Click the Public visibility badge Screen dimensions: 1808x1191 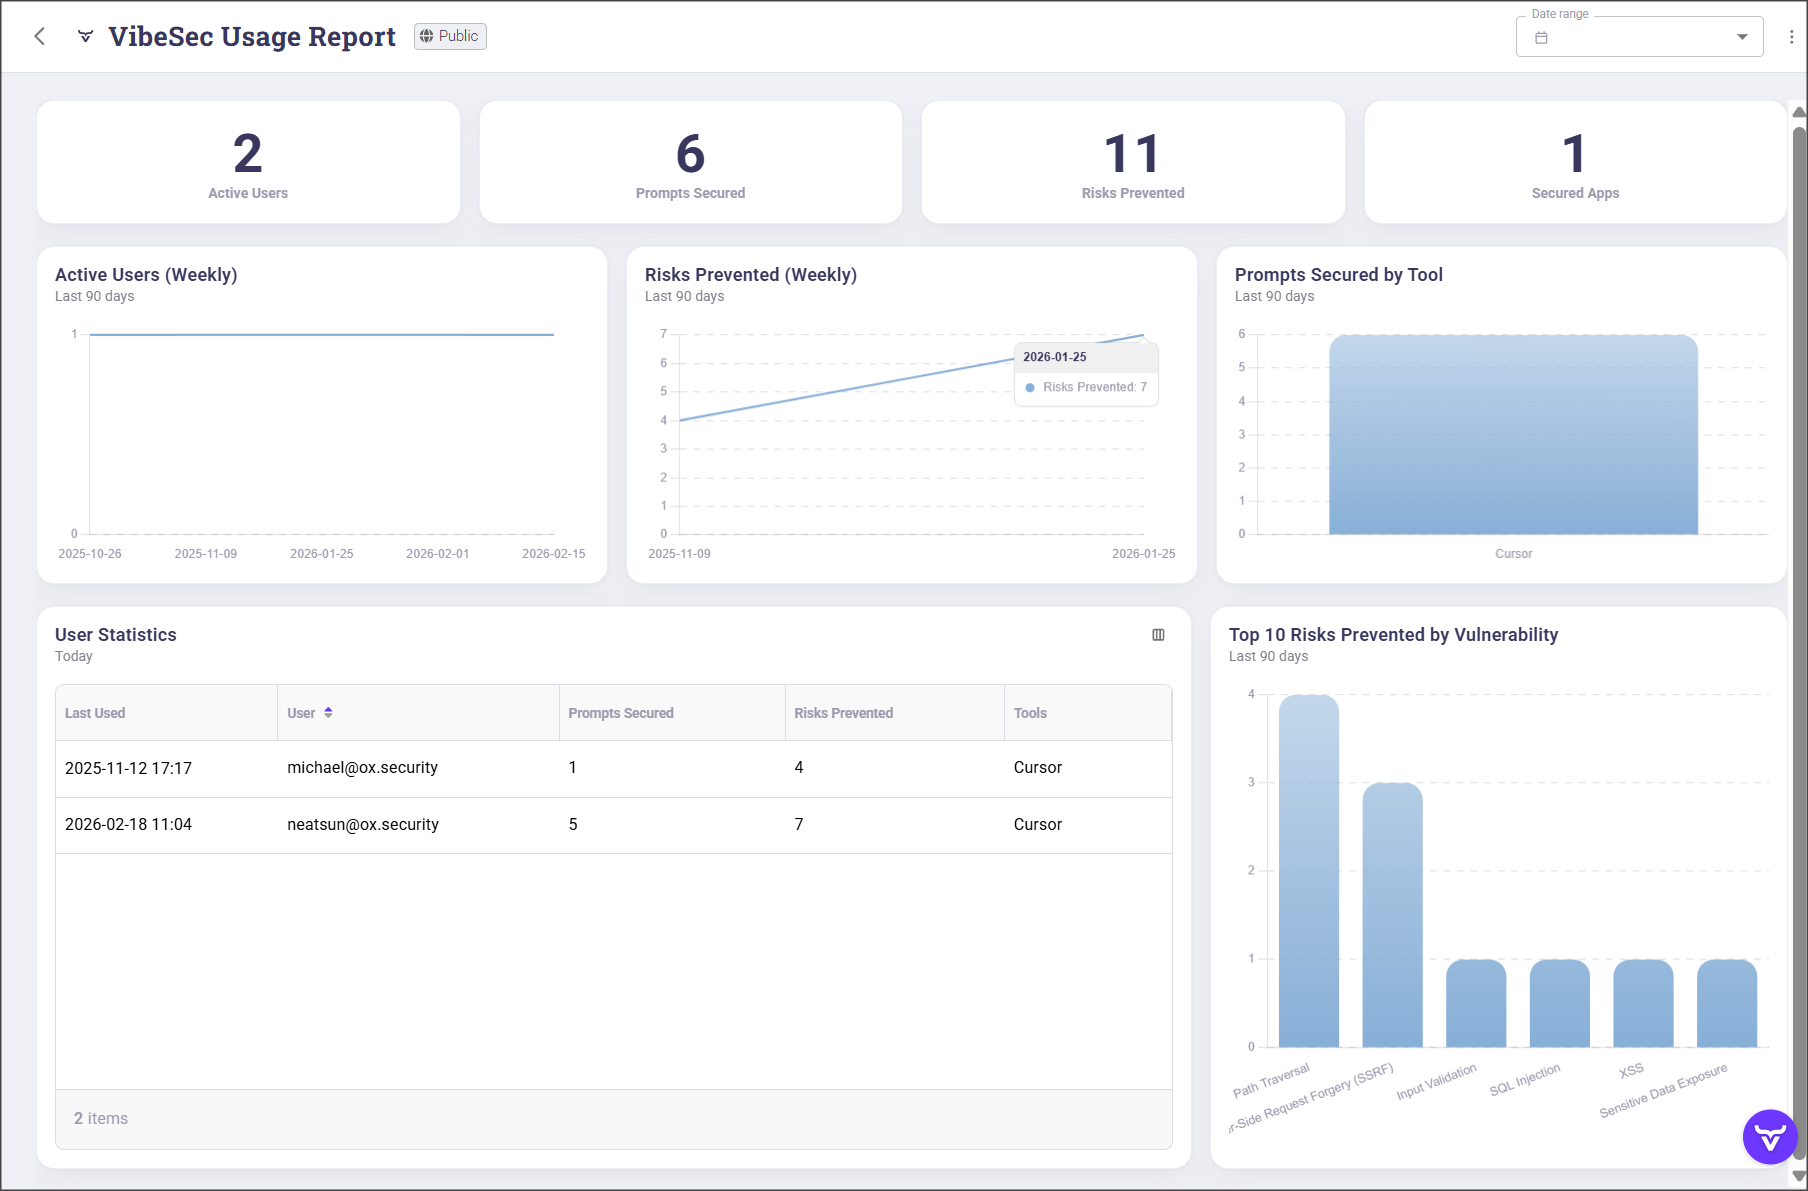[450, 36]
